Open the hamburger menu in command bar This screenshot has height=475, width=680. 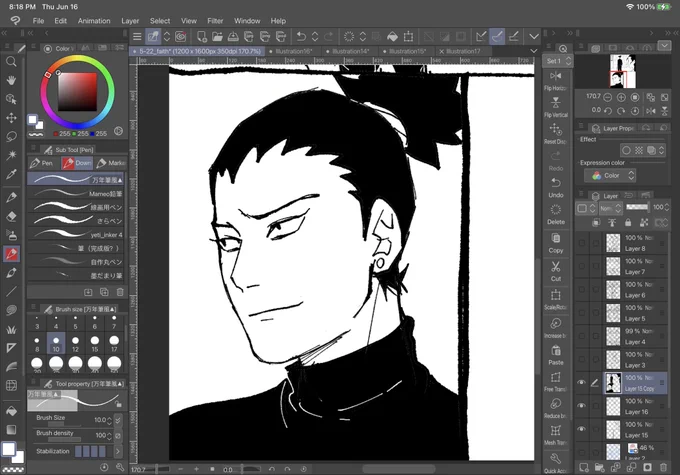coord(137,37)
